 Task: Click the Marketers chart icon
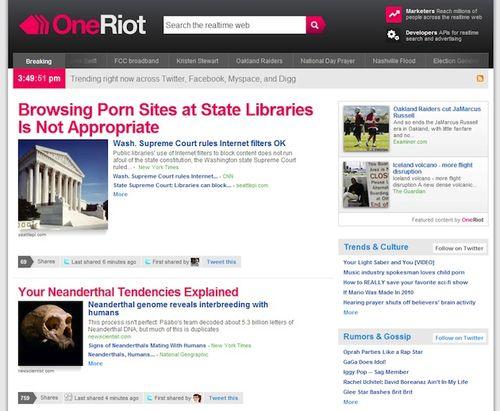click(394, 14)
